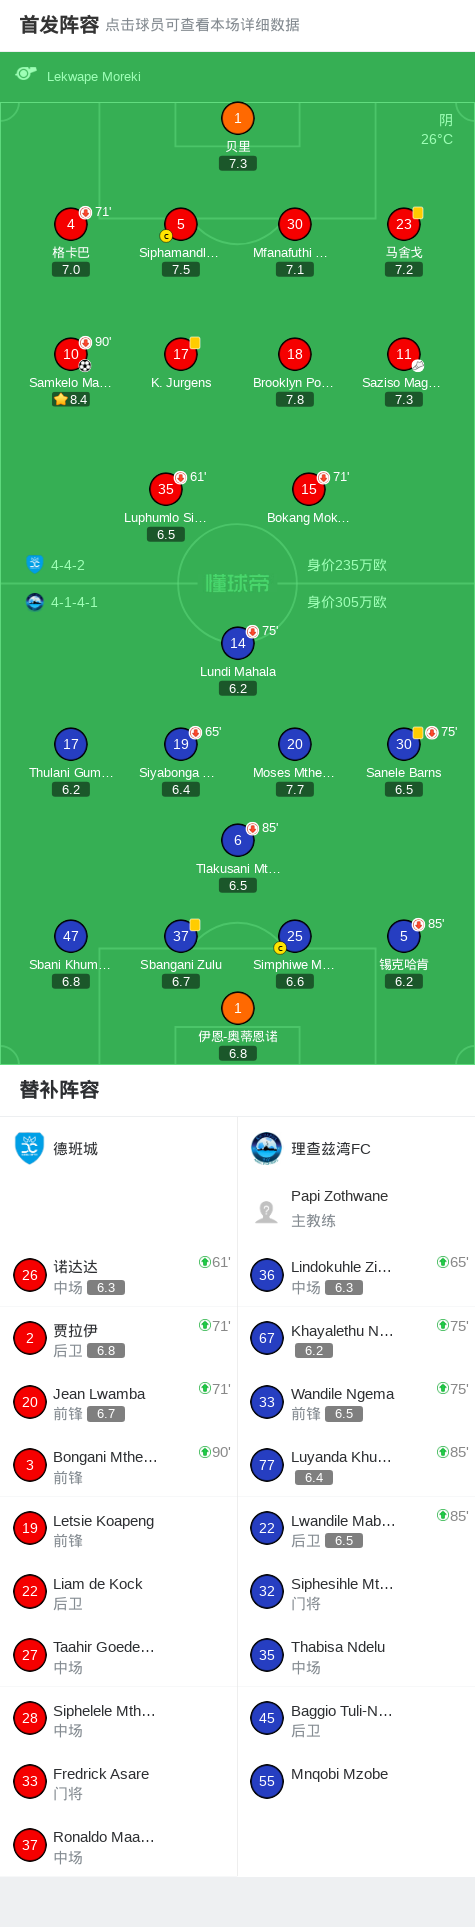Open captain Siphamandla number 5 player icon
The height and width of the screenshot is (1927, 475).
[x=180, y=224]
